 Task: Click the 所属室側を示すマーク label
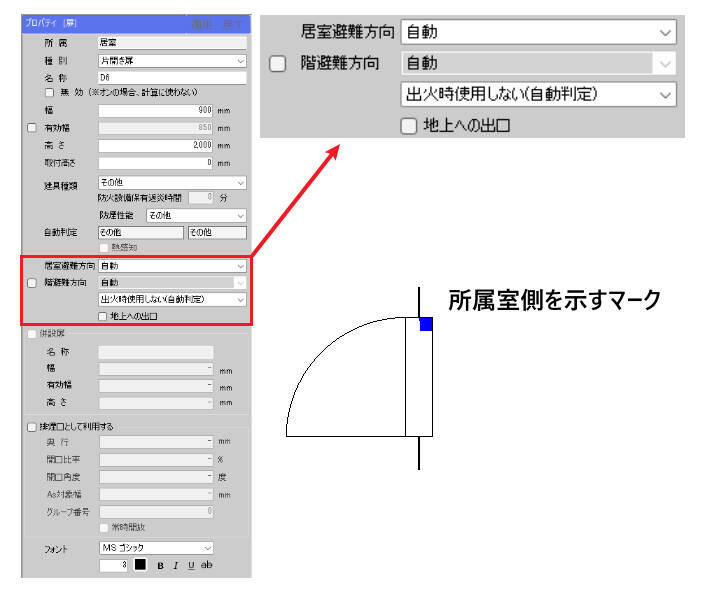(x=555, y=300)
